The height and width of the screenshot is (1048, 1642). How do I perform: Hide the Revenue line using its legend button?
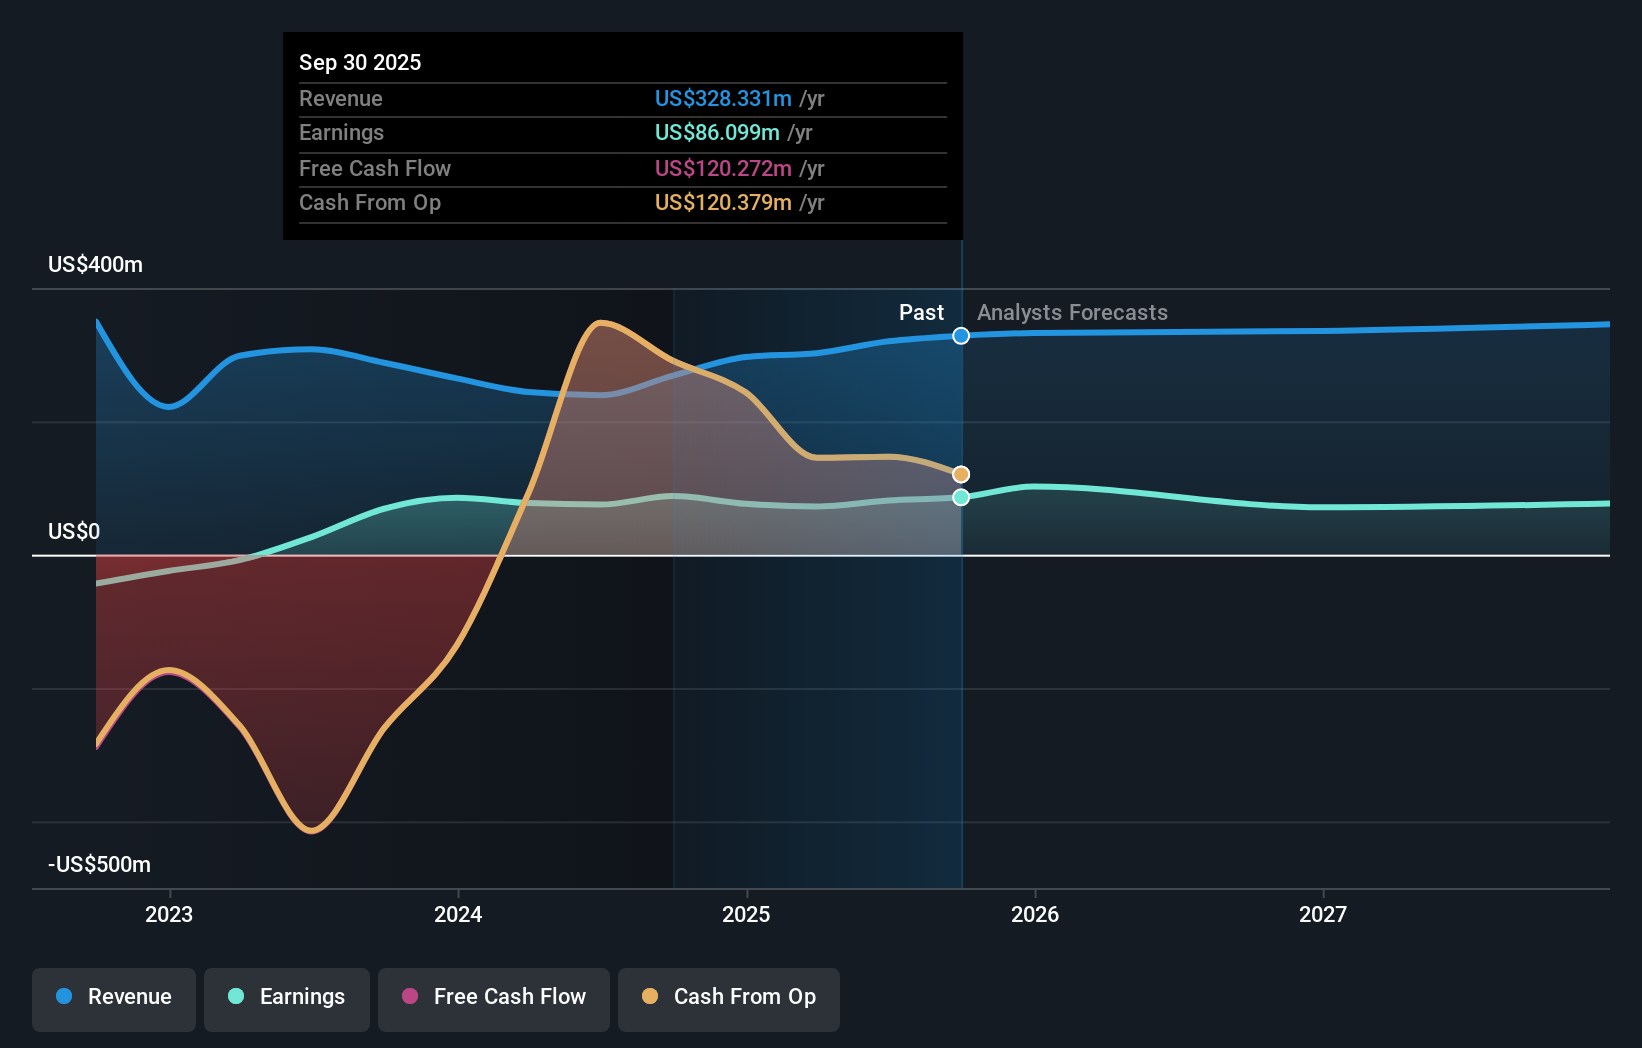point(113,997)
